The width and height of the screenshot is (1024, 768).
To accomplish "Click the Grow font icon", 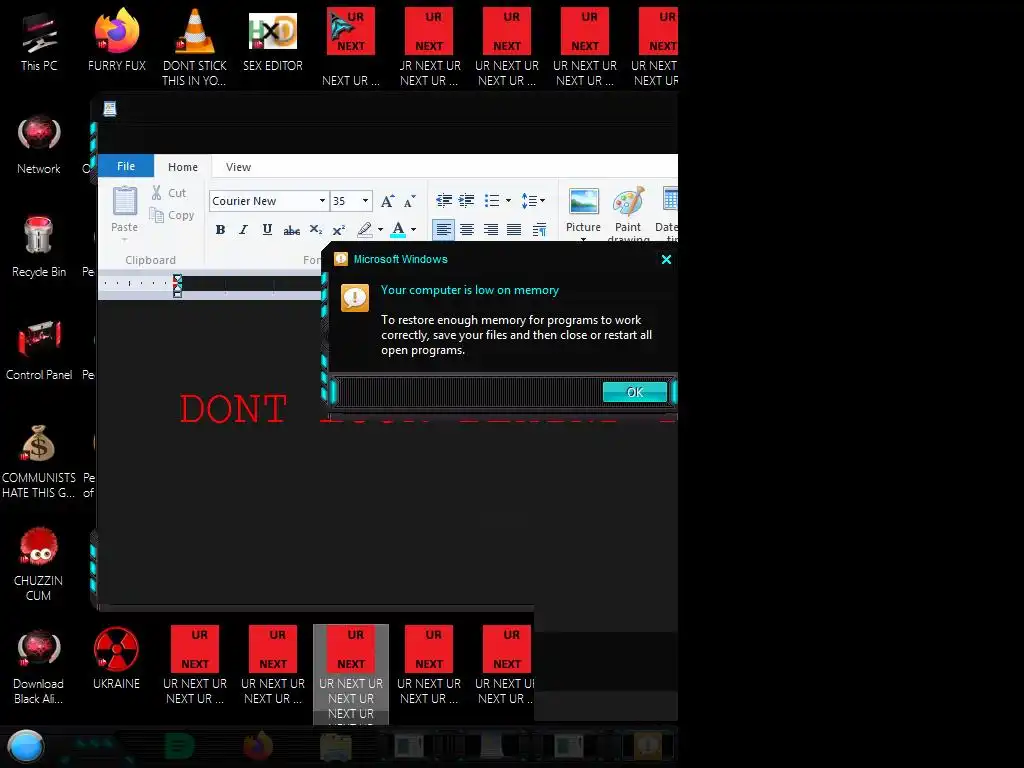I will tap(387, 201).
